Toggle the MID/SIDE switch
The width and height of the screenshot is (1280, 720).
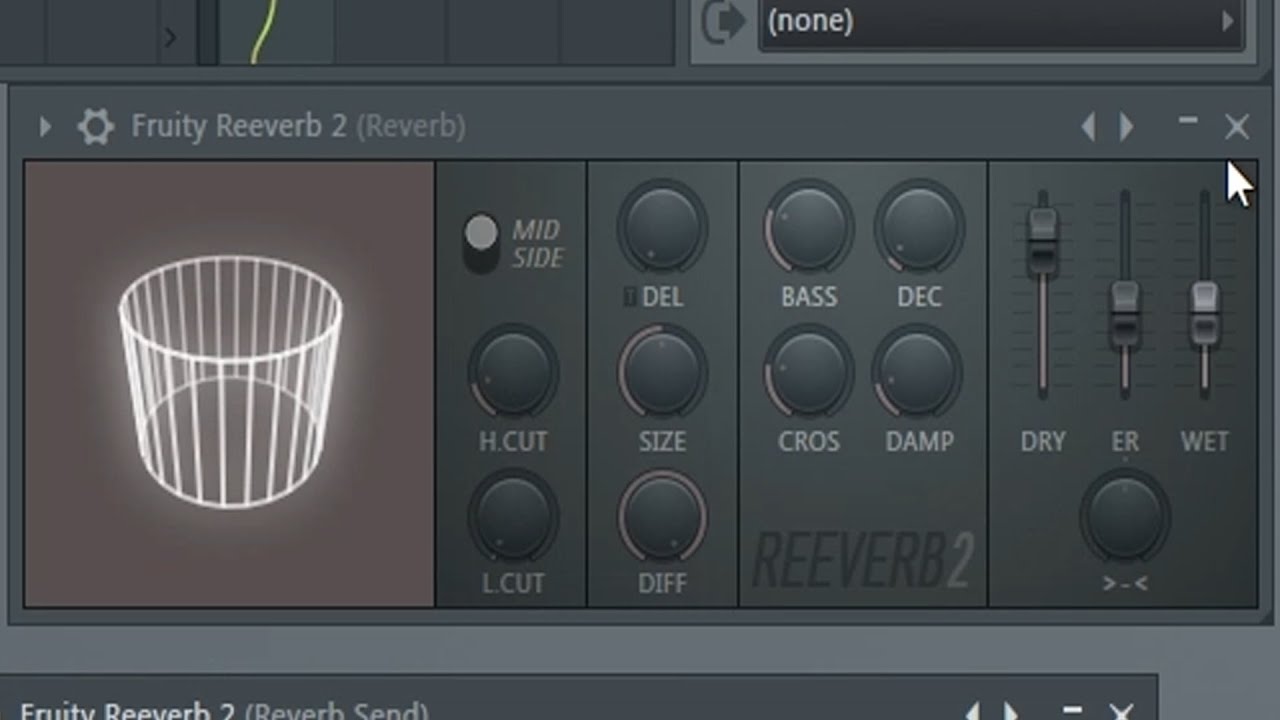[481, 243]
